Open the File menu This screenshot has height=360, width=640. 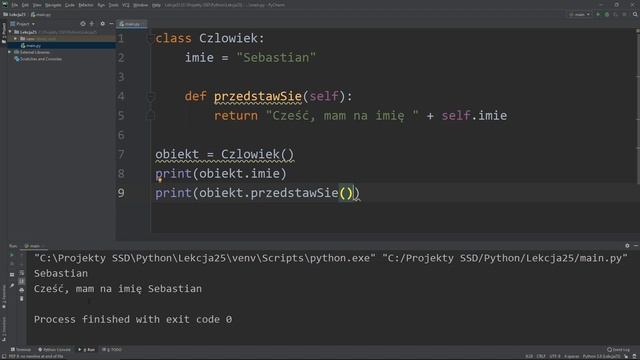(15, 5)
